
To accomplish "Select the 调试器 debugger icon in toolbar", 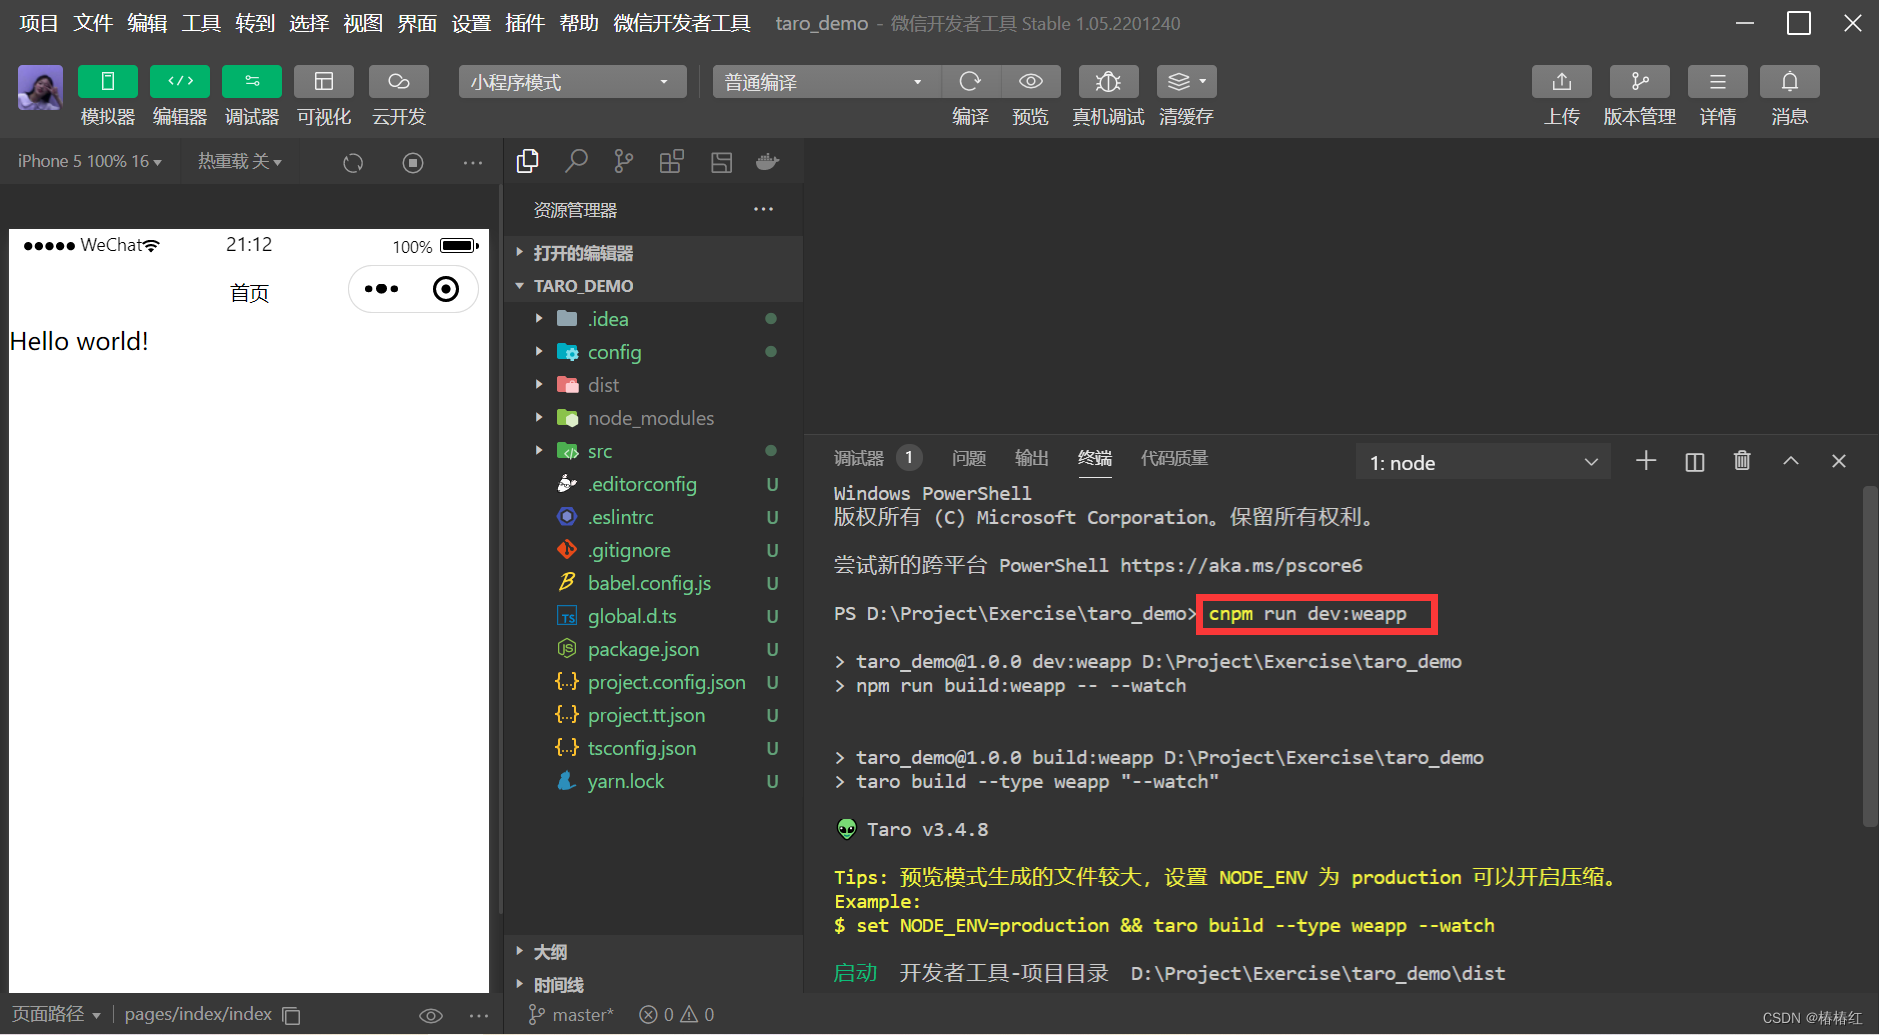I will coord(251,81).
